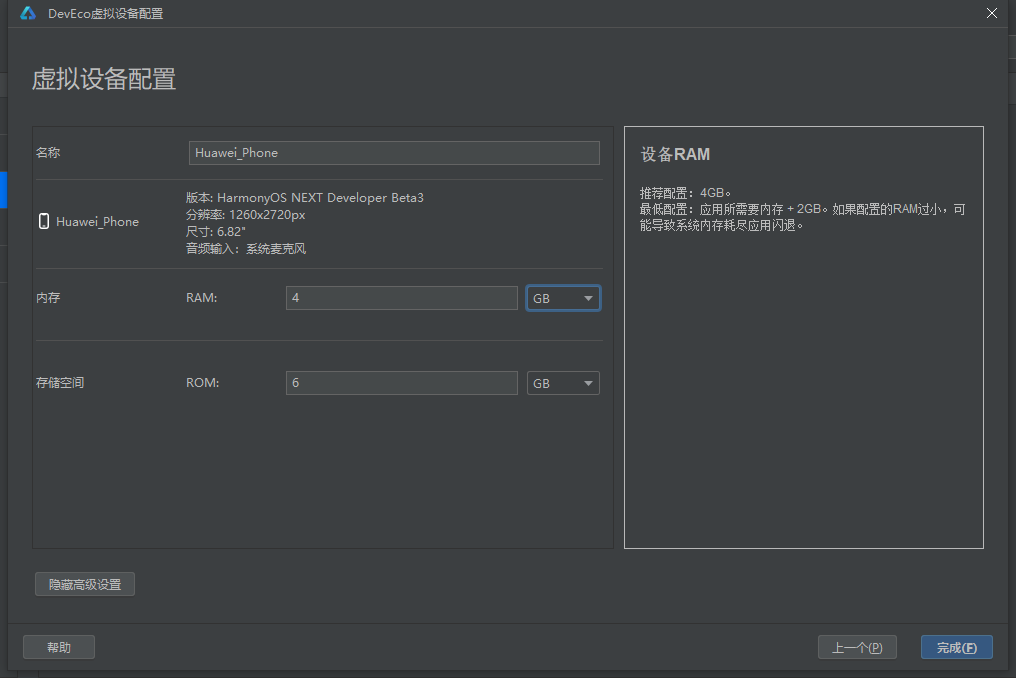Screen dimensions: 1016x678
Task: Finish setup with 完成(F) button
Action: click(x=956, y=647)
